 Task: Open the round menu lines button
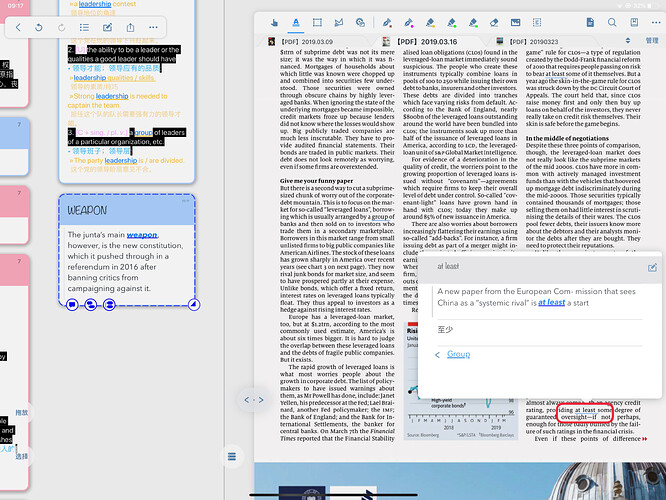tap(232, 456)
